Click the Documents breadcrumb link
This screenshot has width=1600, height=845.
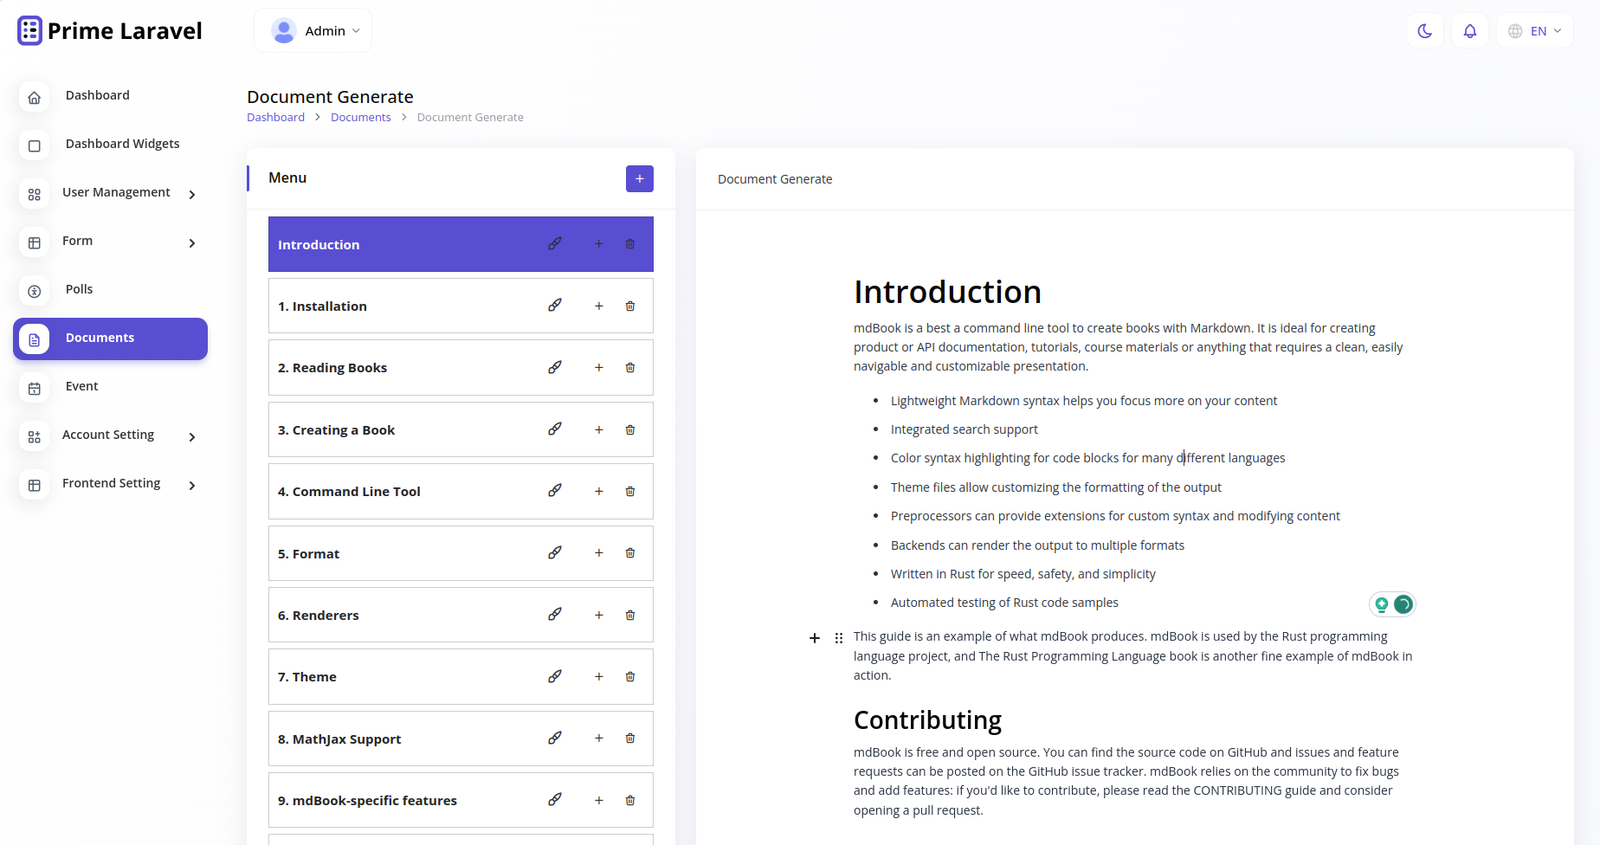[360, 118]
